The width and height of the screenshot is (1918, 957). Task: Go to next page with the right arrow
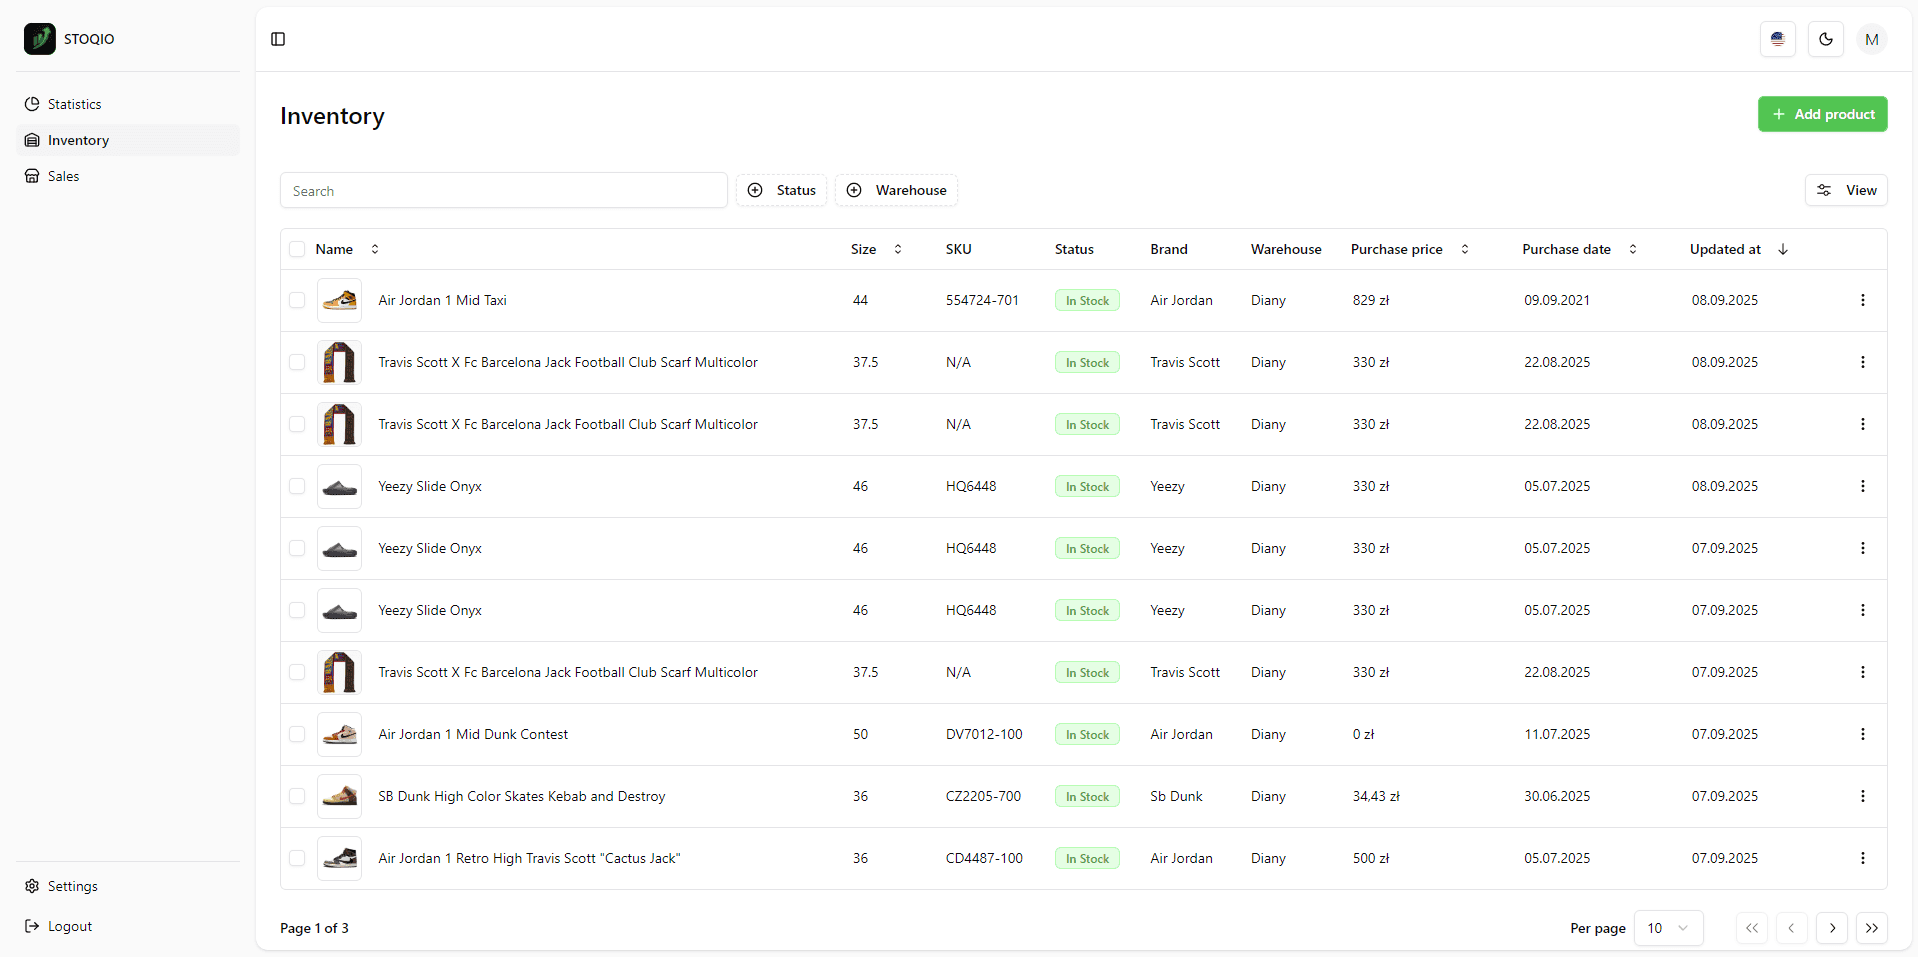coord(1832,928)
